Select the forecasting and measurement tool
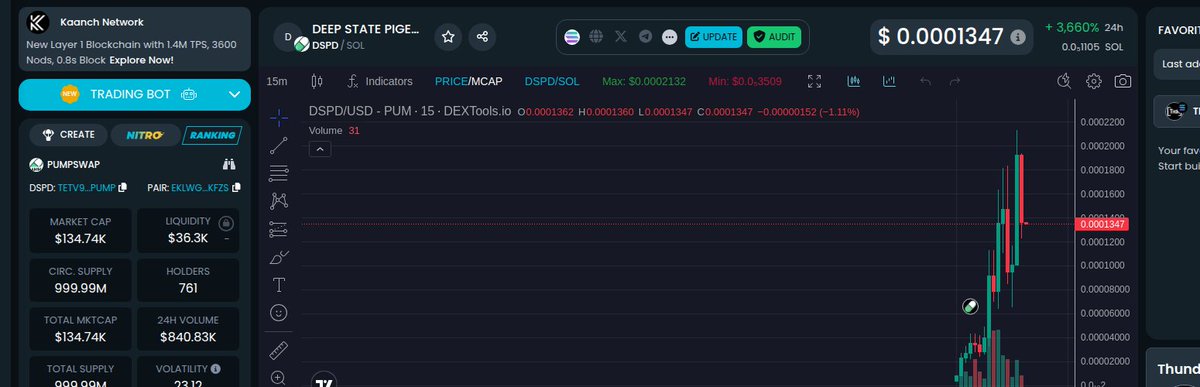The width and height of the screenshot is (1200, 387). pos(279,229)
